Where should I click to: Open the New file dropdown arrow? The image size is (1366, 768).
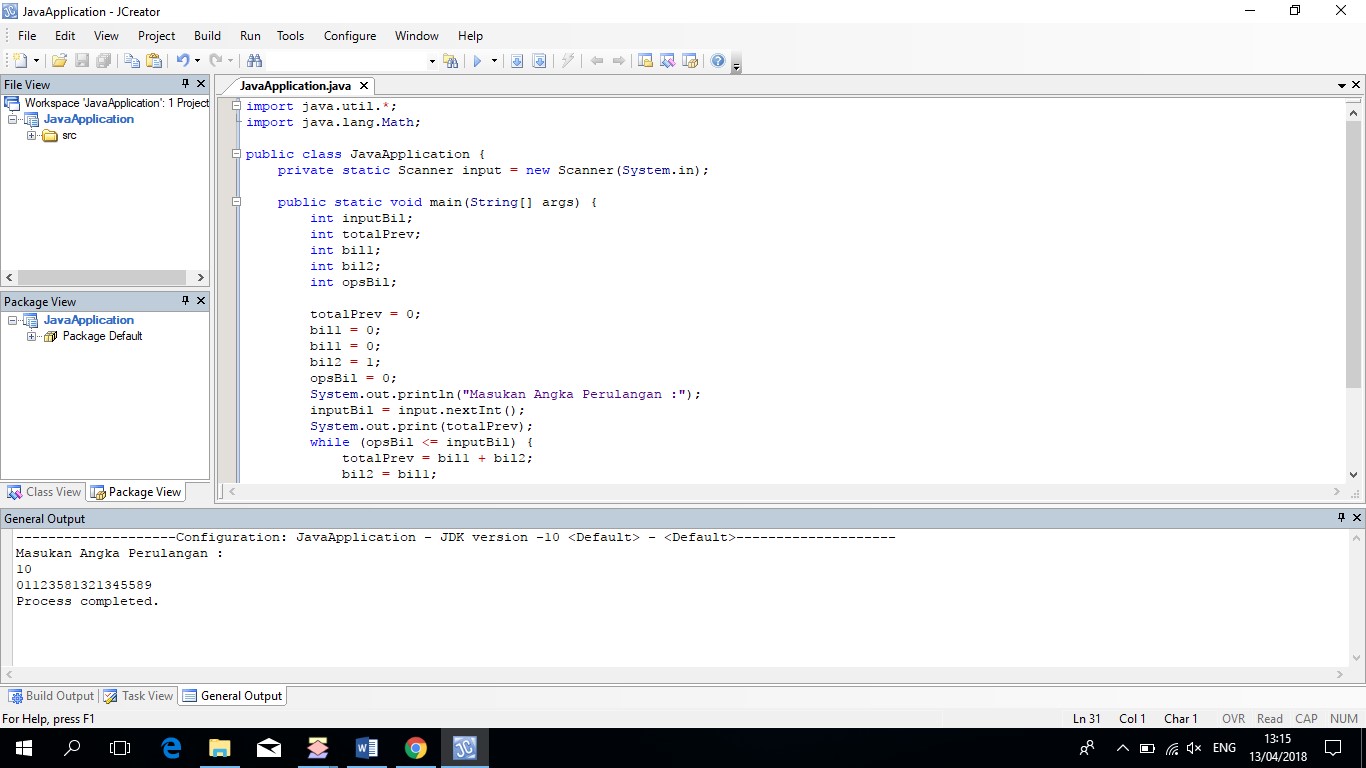35,61
